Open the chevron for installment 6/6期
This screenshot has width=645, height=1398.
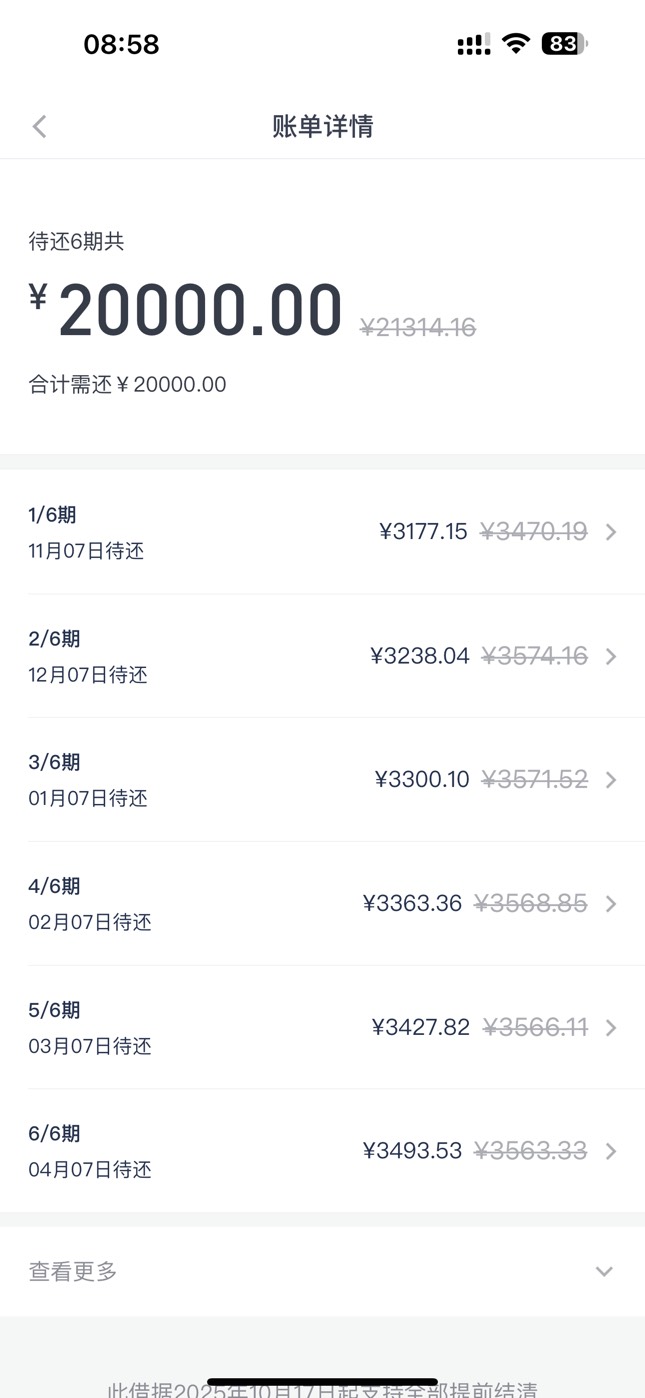point(611,1152)
